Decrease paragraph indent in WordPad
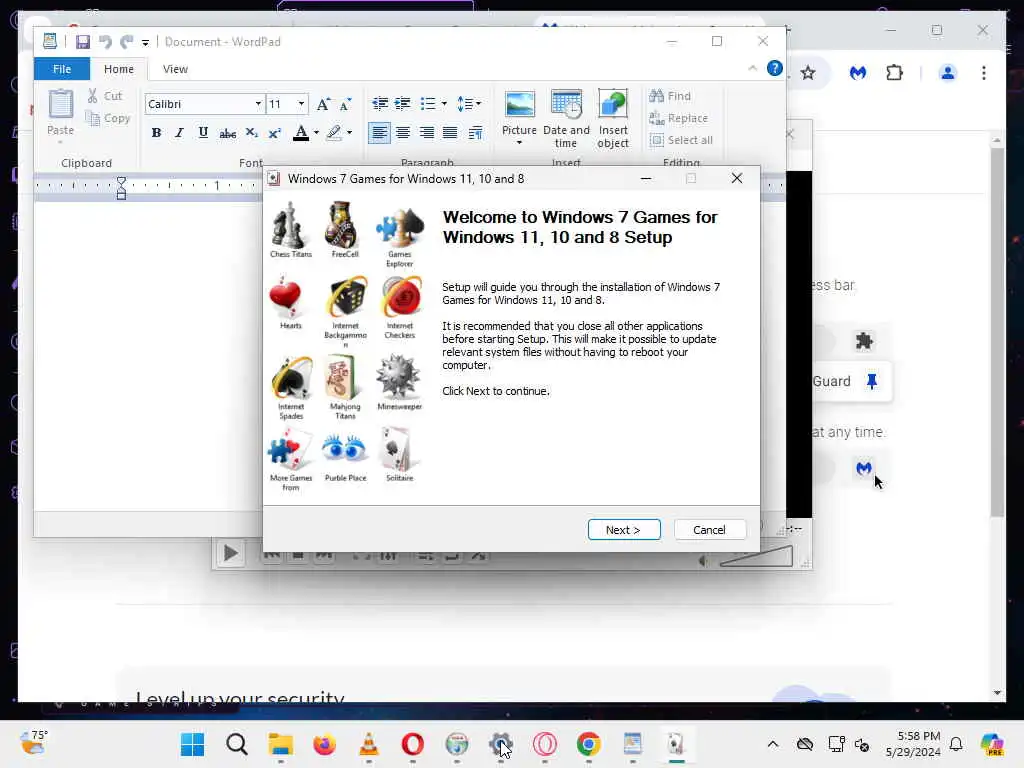This screenshot has height=768, width=1024. point(379,104)
